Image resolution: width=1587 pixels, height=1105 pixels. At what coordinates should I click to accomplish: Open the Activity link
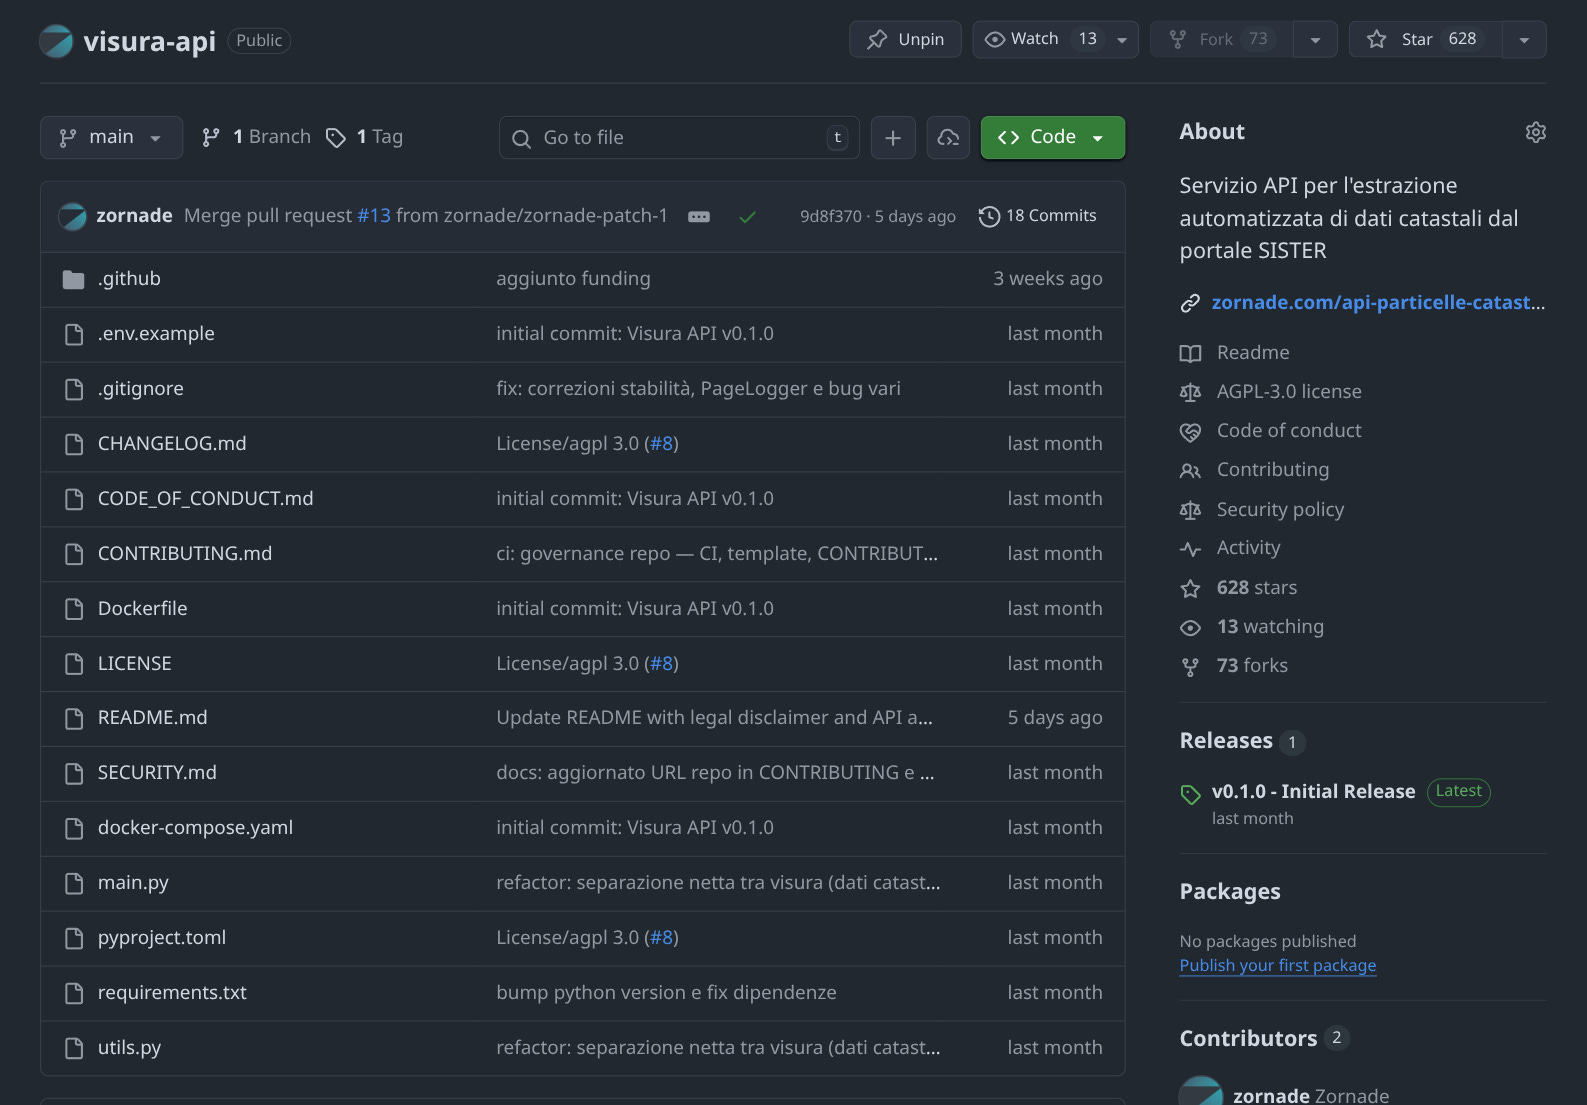click(x=1248, y=548)
